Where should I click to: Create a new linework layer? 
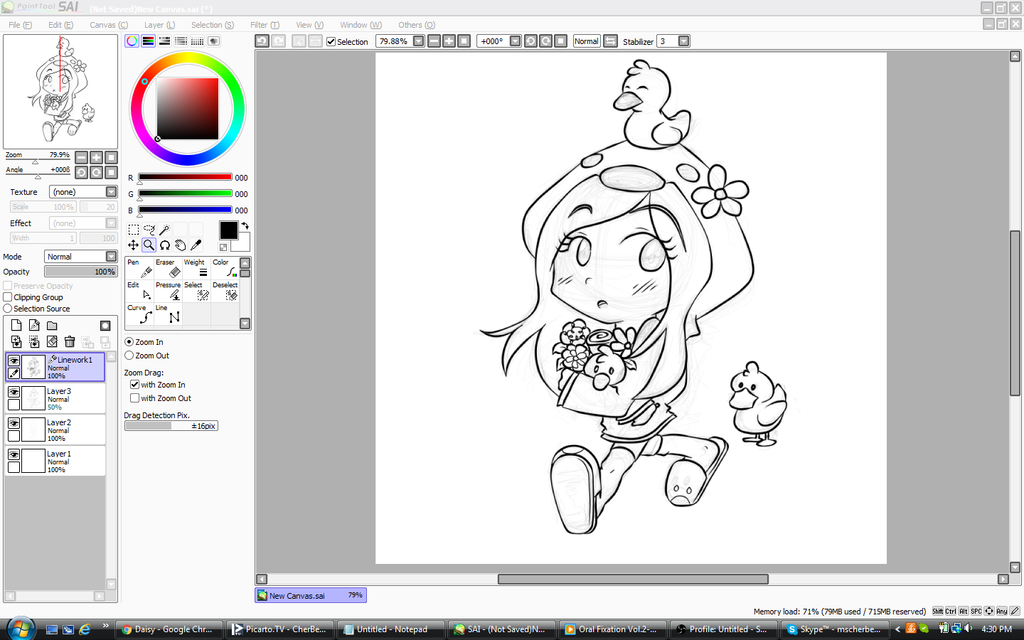point(34,325)
